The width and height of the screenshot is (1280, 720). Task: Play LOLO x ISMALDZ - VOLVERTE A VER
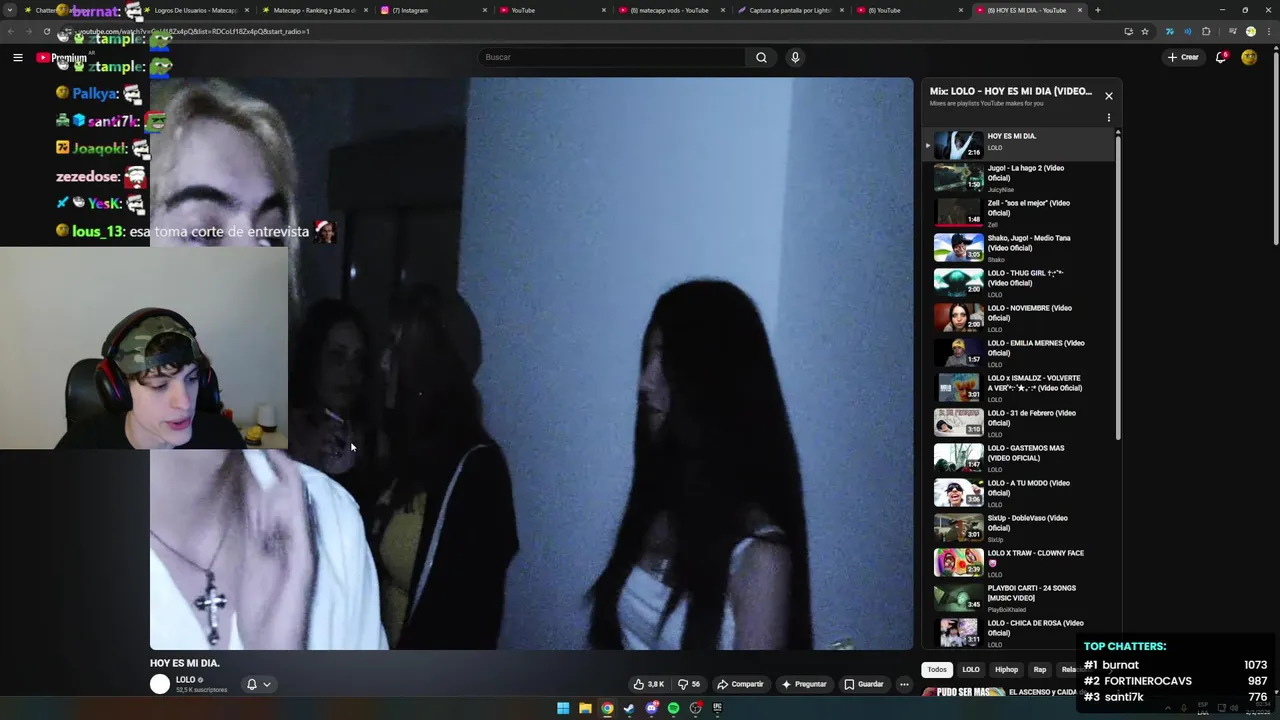coord(1020,388)
